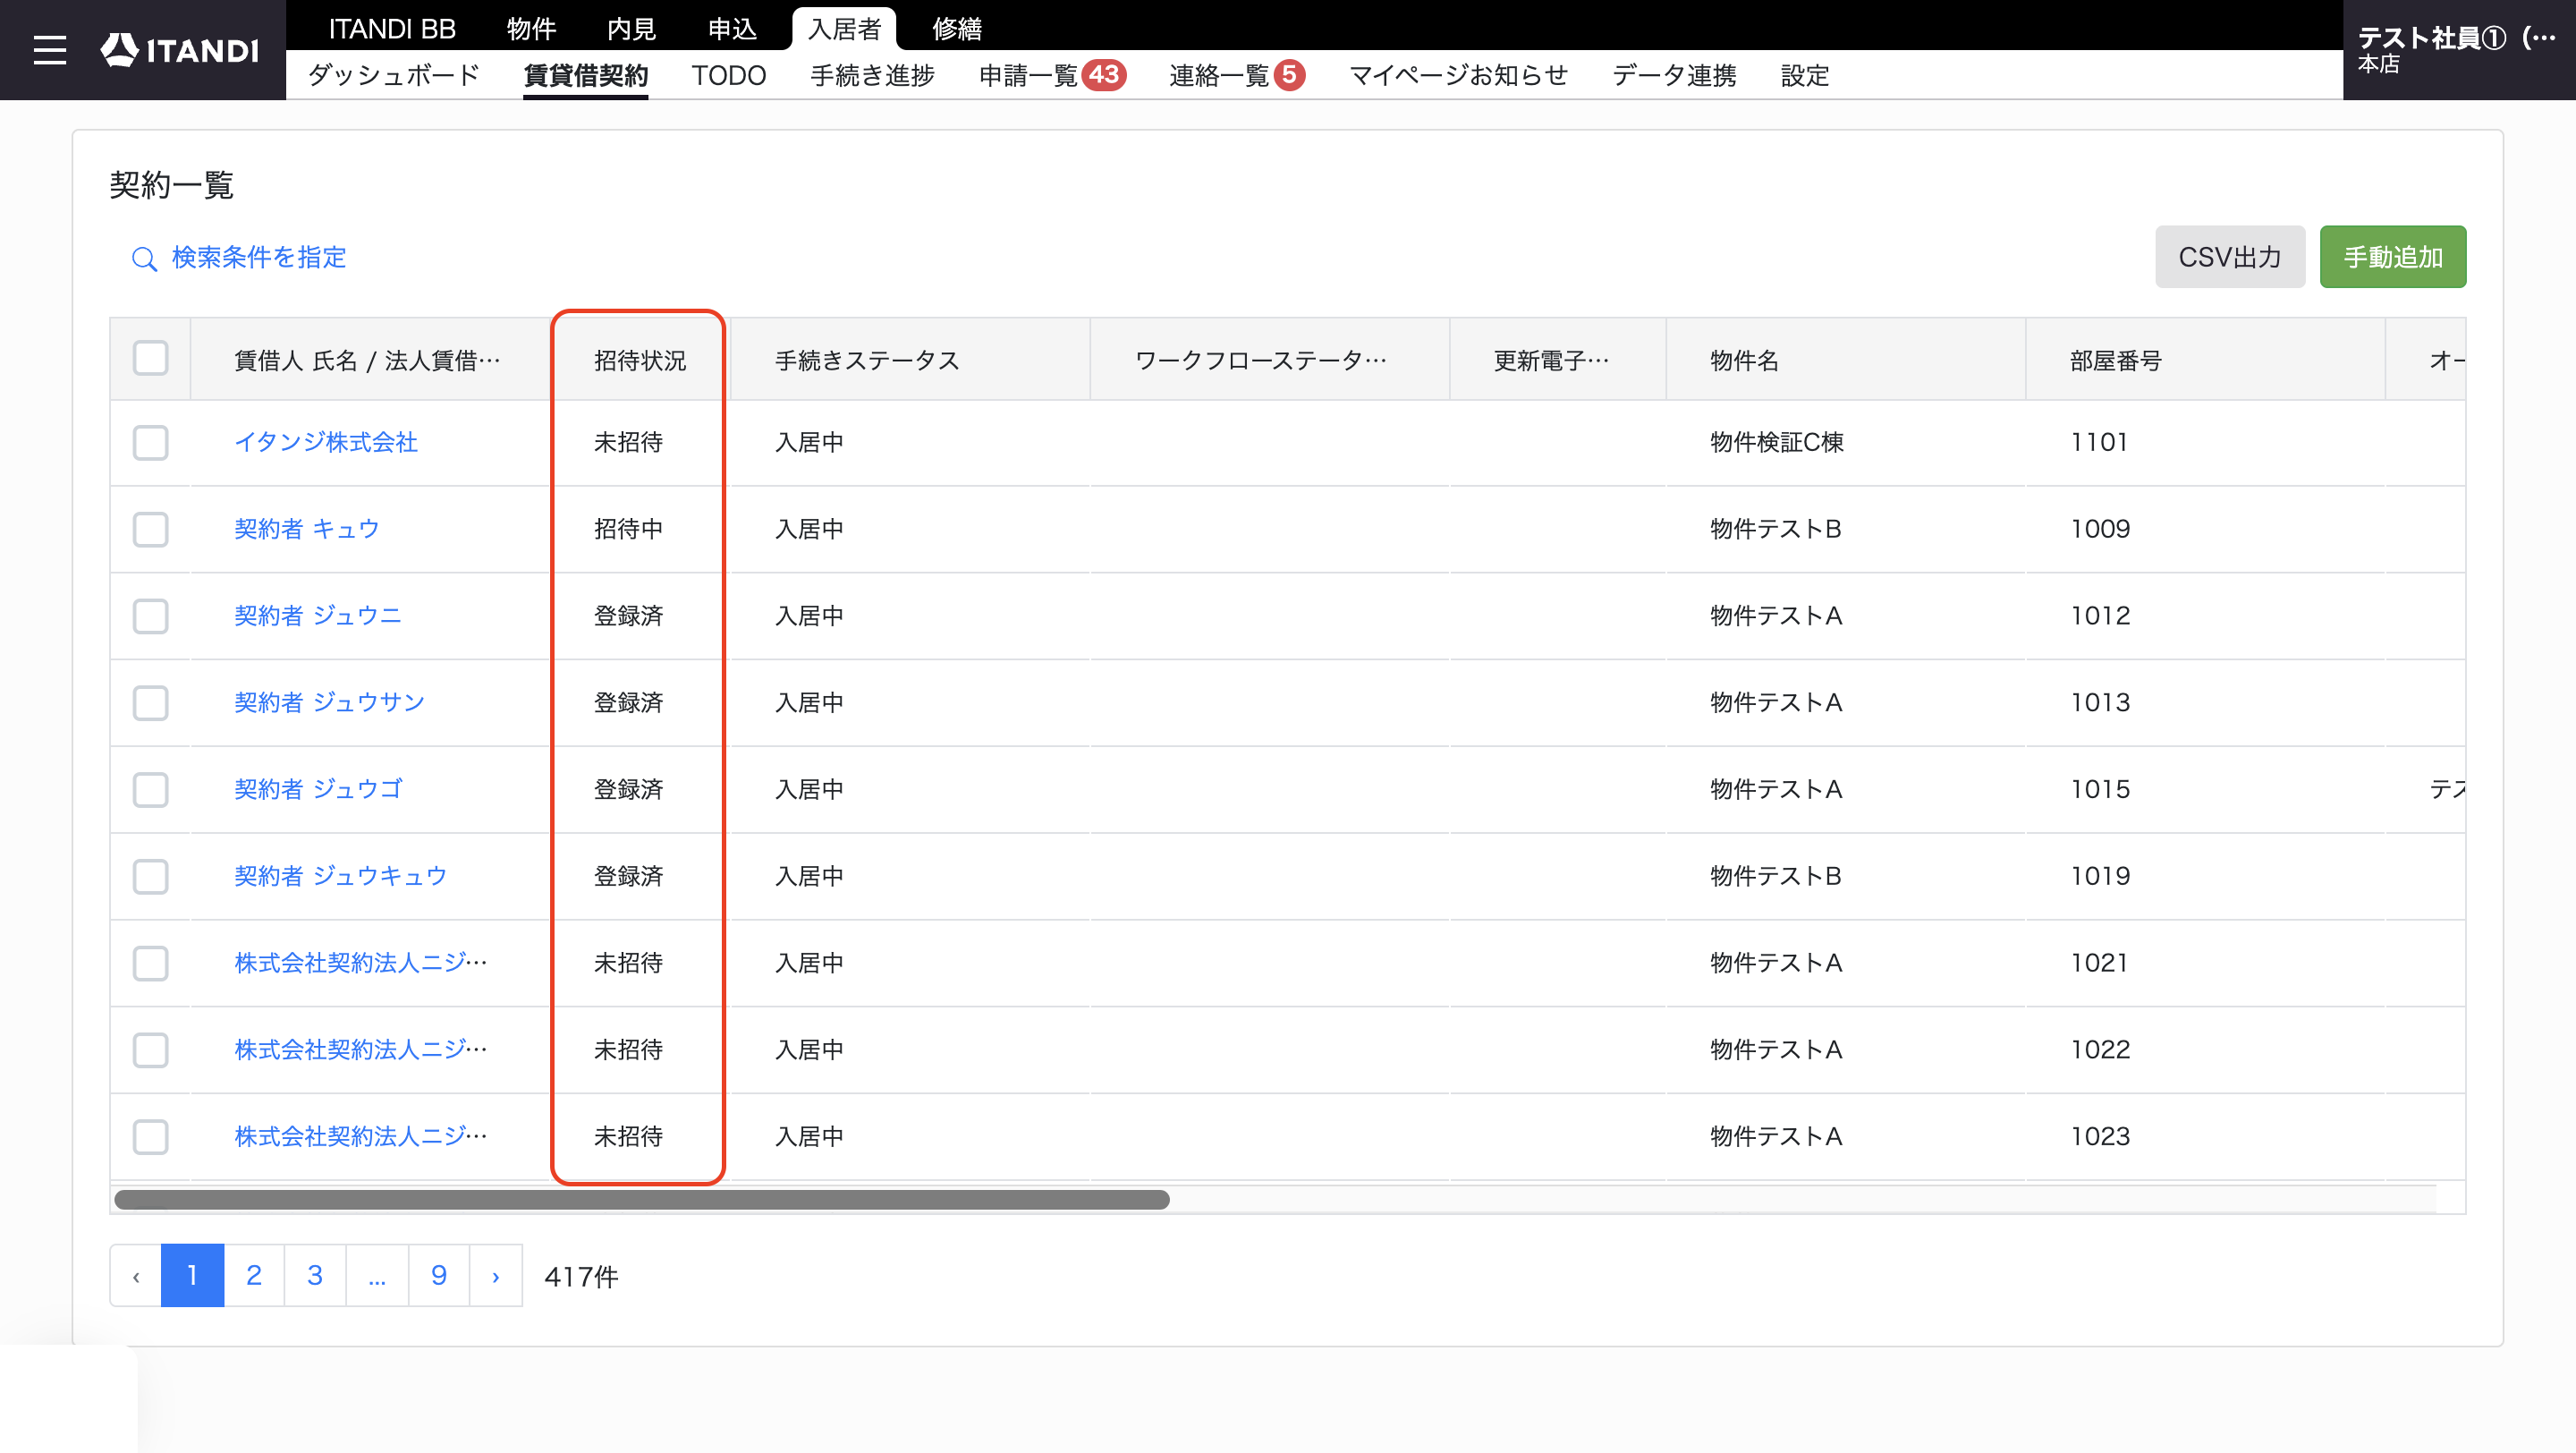
Task: Check the 契約者 ジュウゴ row checkbox
Action: 151,790
